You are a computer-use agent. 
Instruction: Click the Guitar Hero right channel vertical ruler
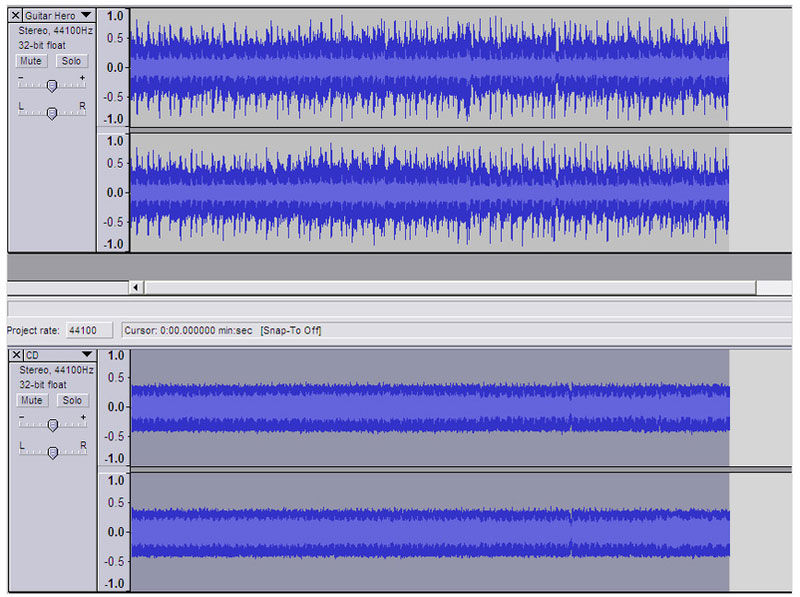pyautogui.click(x=113, y=193)
